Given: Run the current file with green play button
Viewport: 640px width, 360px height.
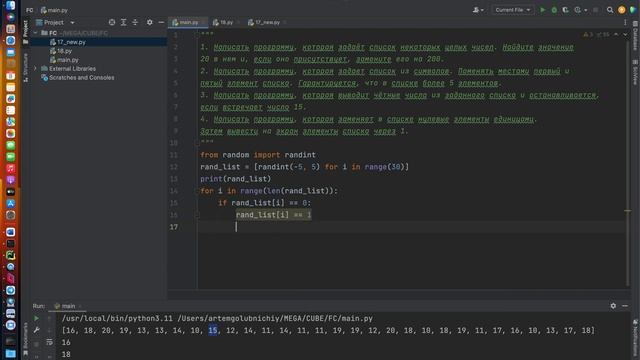Looking at the screenshot, I should pos(542,10).
